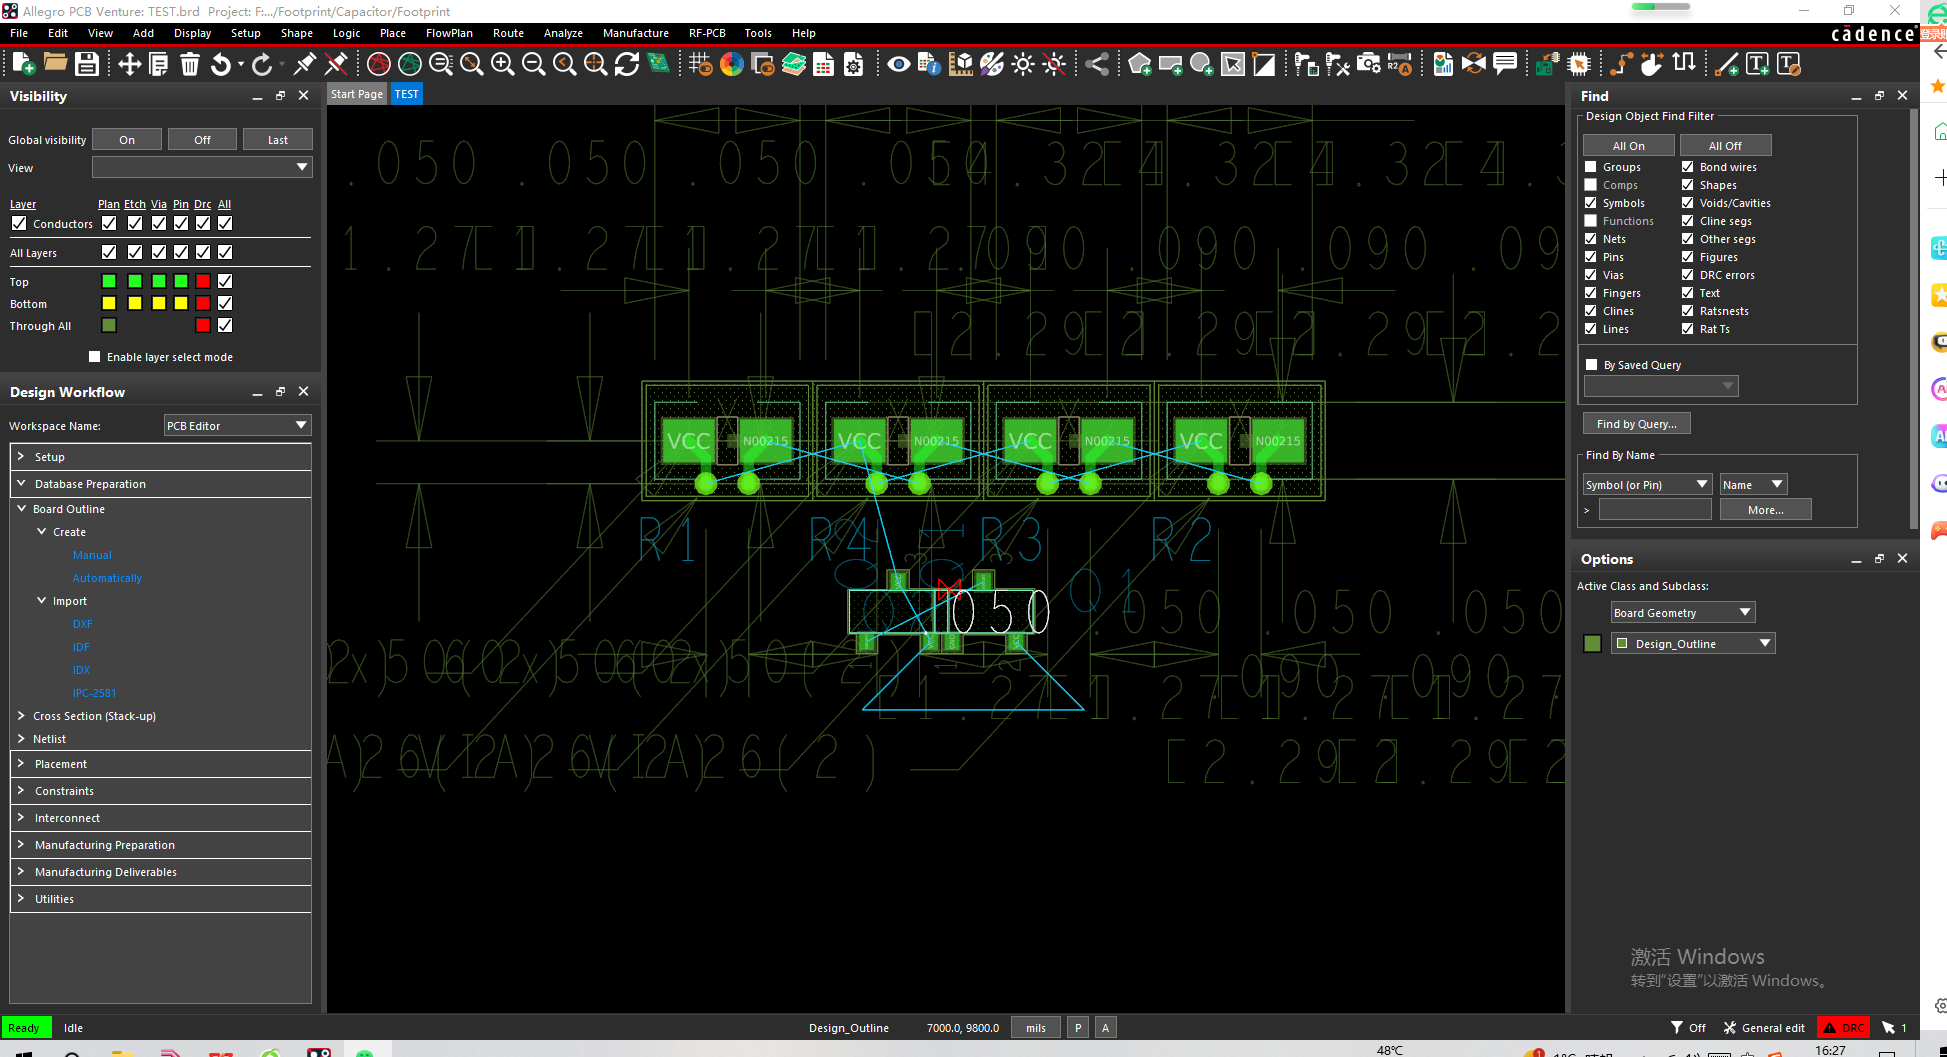Click the Add Polygon shape icon
Image resolution: width=1947 pixels, height=1057 pixels.
pyautogui.click(x=1139, y=64)
